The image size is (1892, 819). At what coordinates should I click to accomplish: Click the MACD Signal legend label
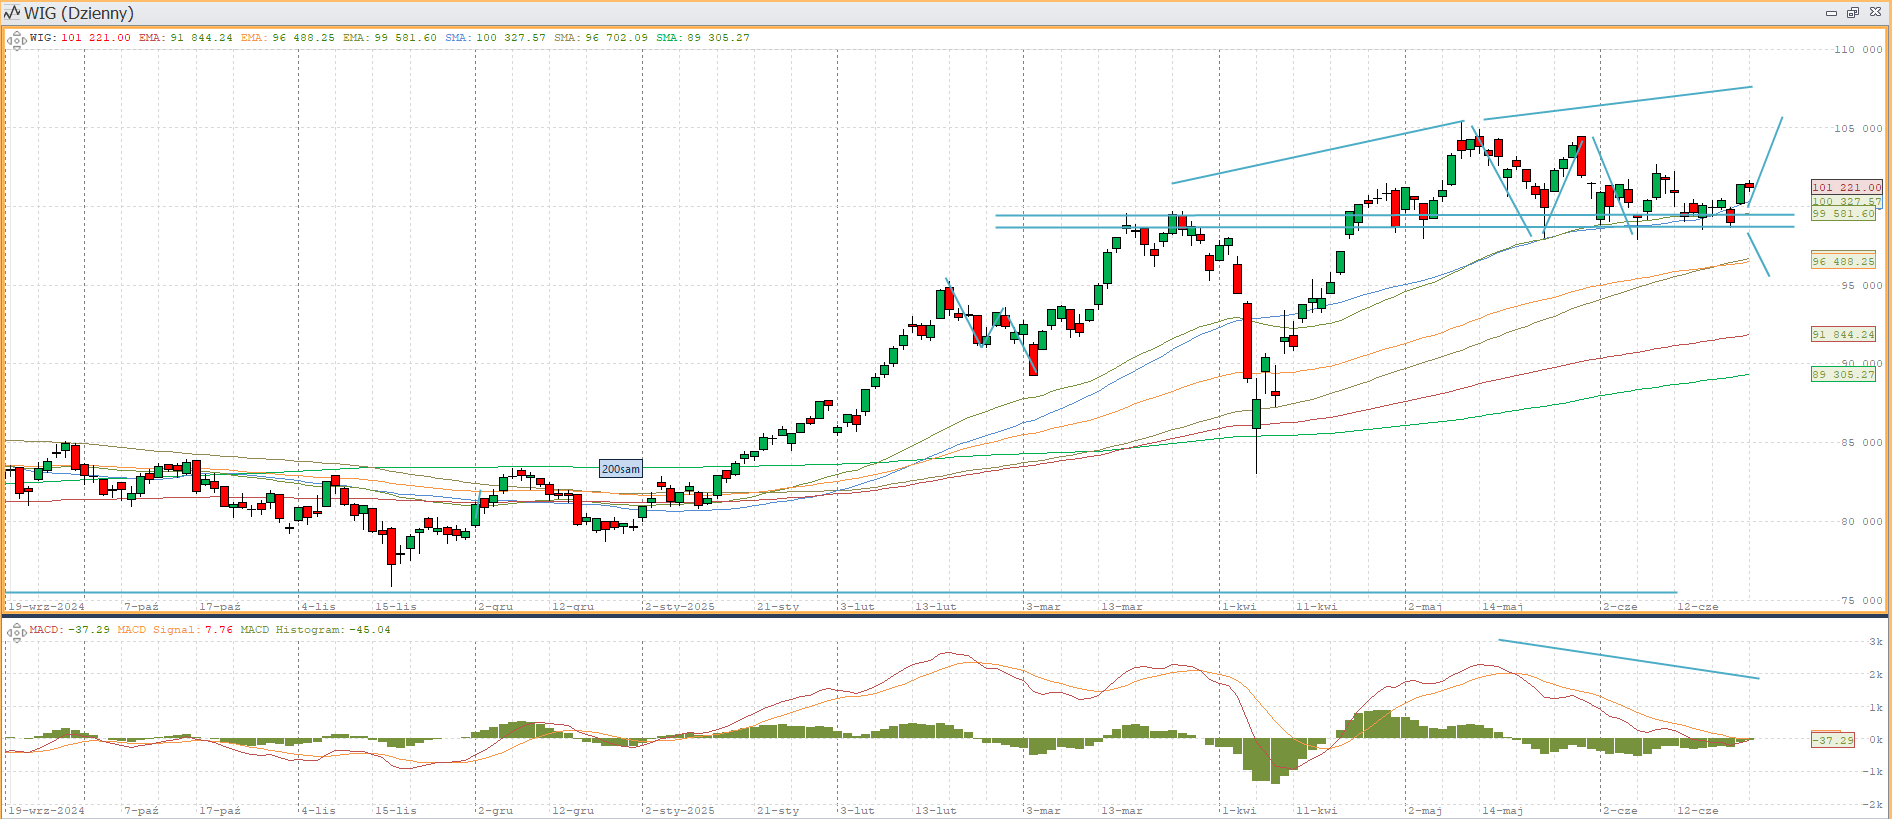pyautogui.click(x=160, y=630)
